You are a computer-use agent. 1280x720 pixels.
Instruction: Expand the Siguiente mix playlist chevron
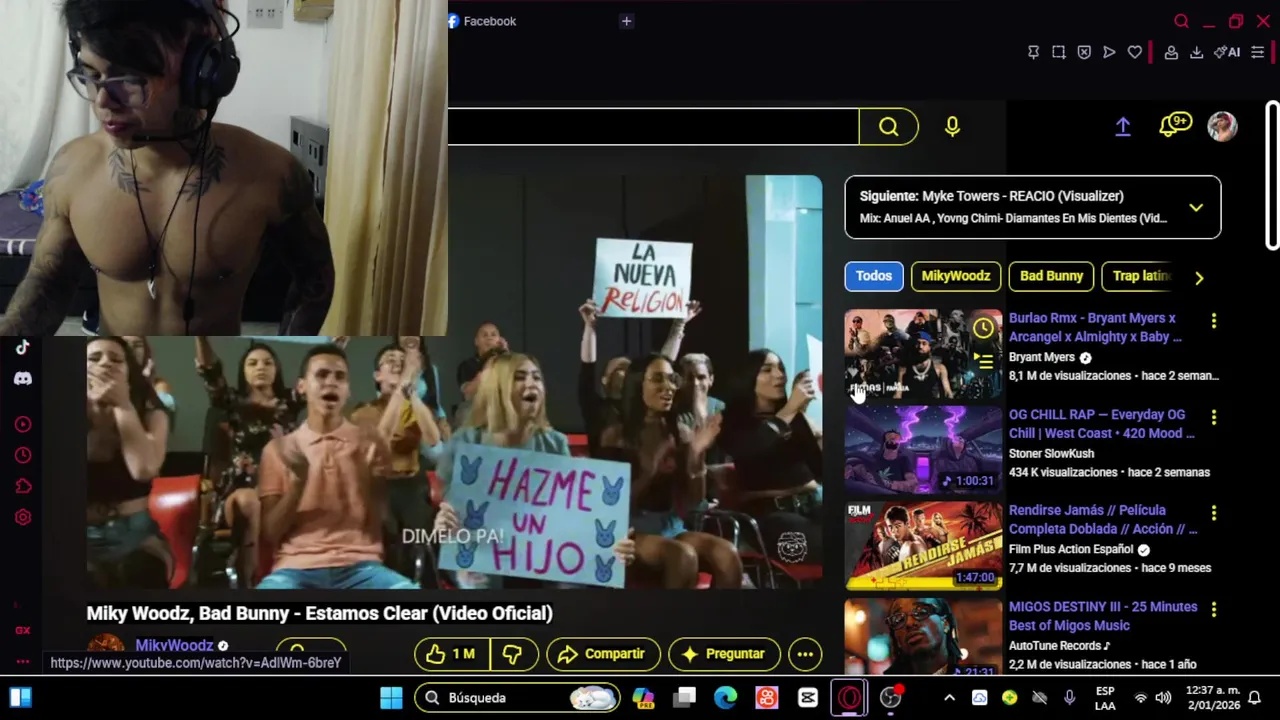(1196, 207)
